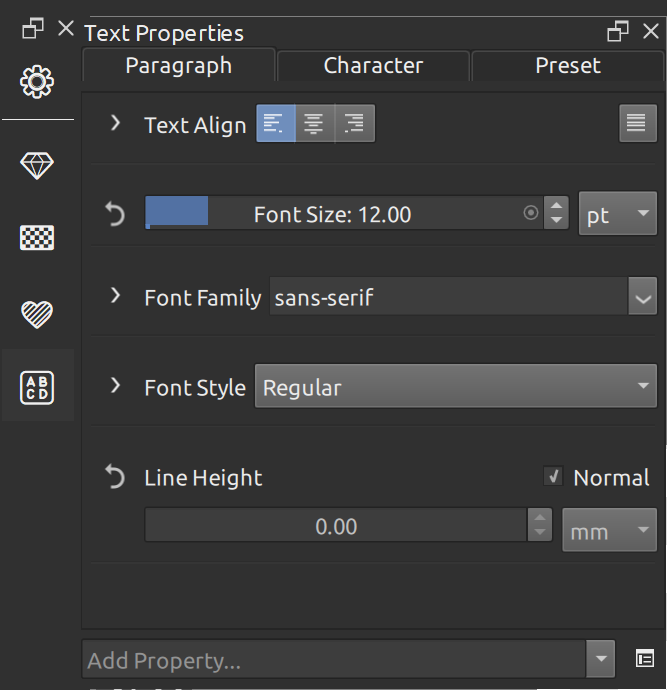This screenshot has width=667, height=690.
Task: Open the pt font size unit dropdown
Action: 617,214
